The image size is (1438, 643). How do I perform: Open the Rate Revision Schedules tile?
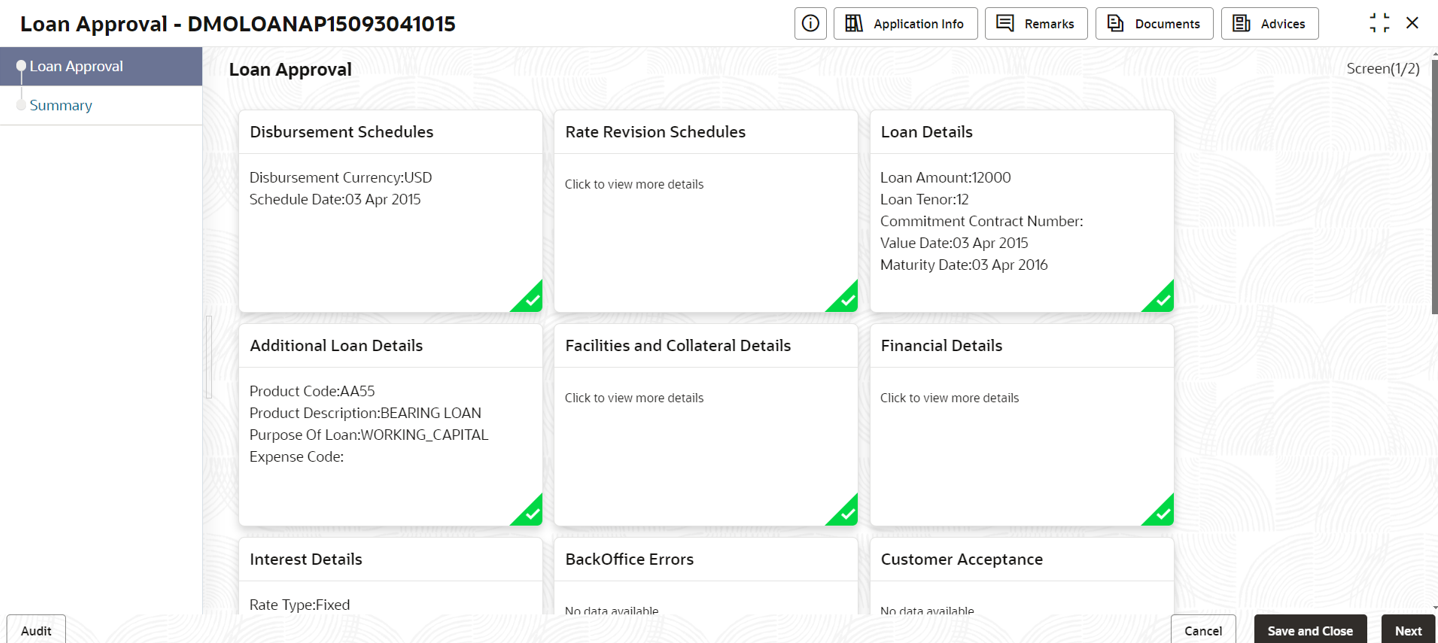tap(706, 211)
